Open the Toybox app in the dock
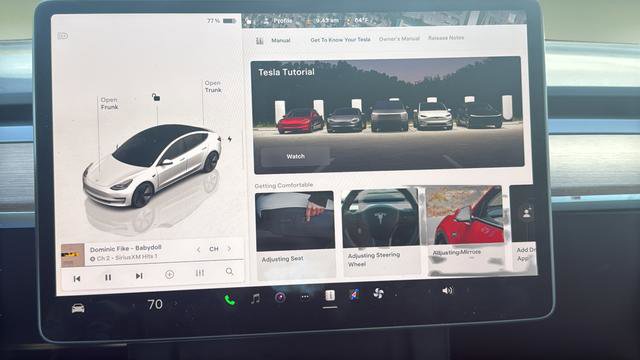The image size is (640, 360). tap(354, 294)
